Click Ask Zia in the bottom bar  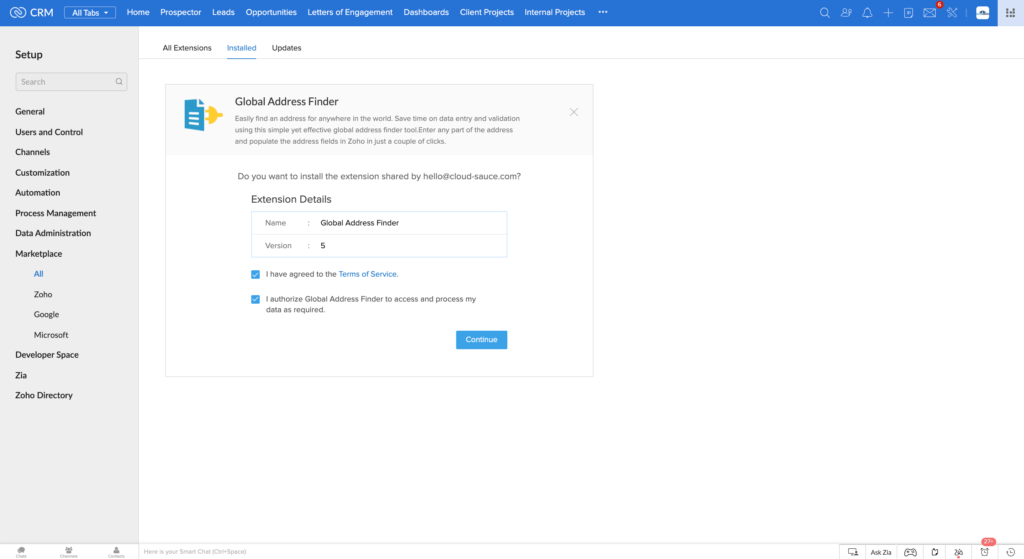point(880,552)
